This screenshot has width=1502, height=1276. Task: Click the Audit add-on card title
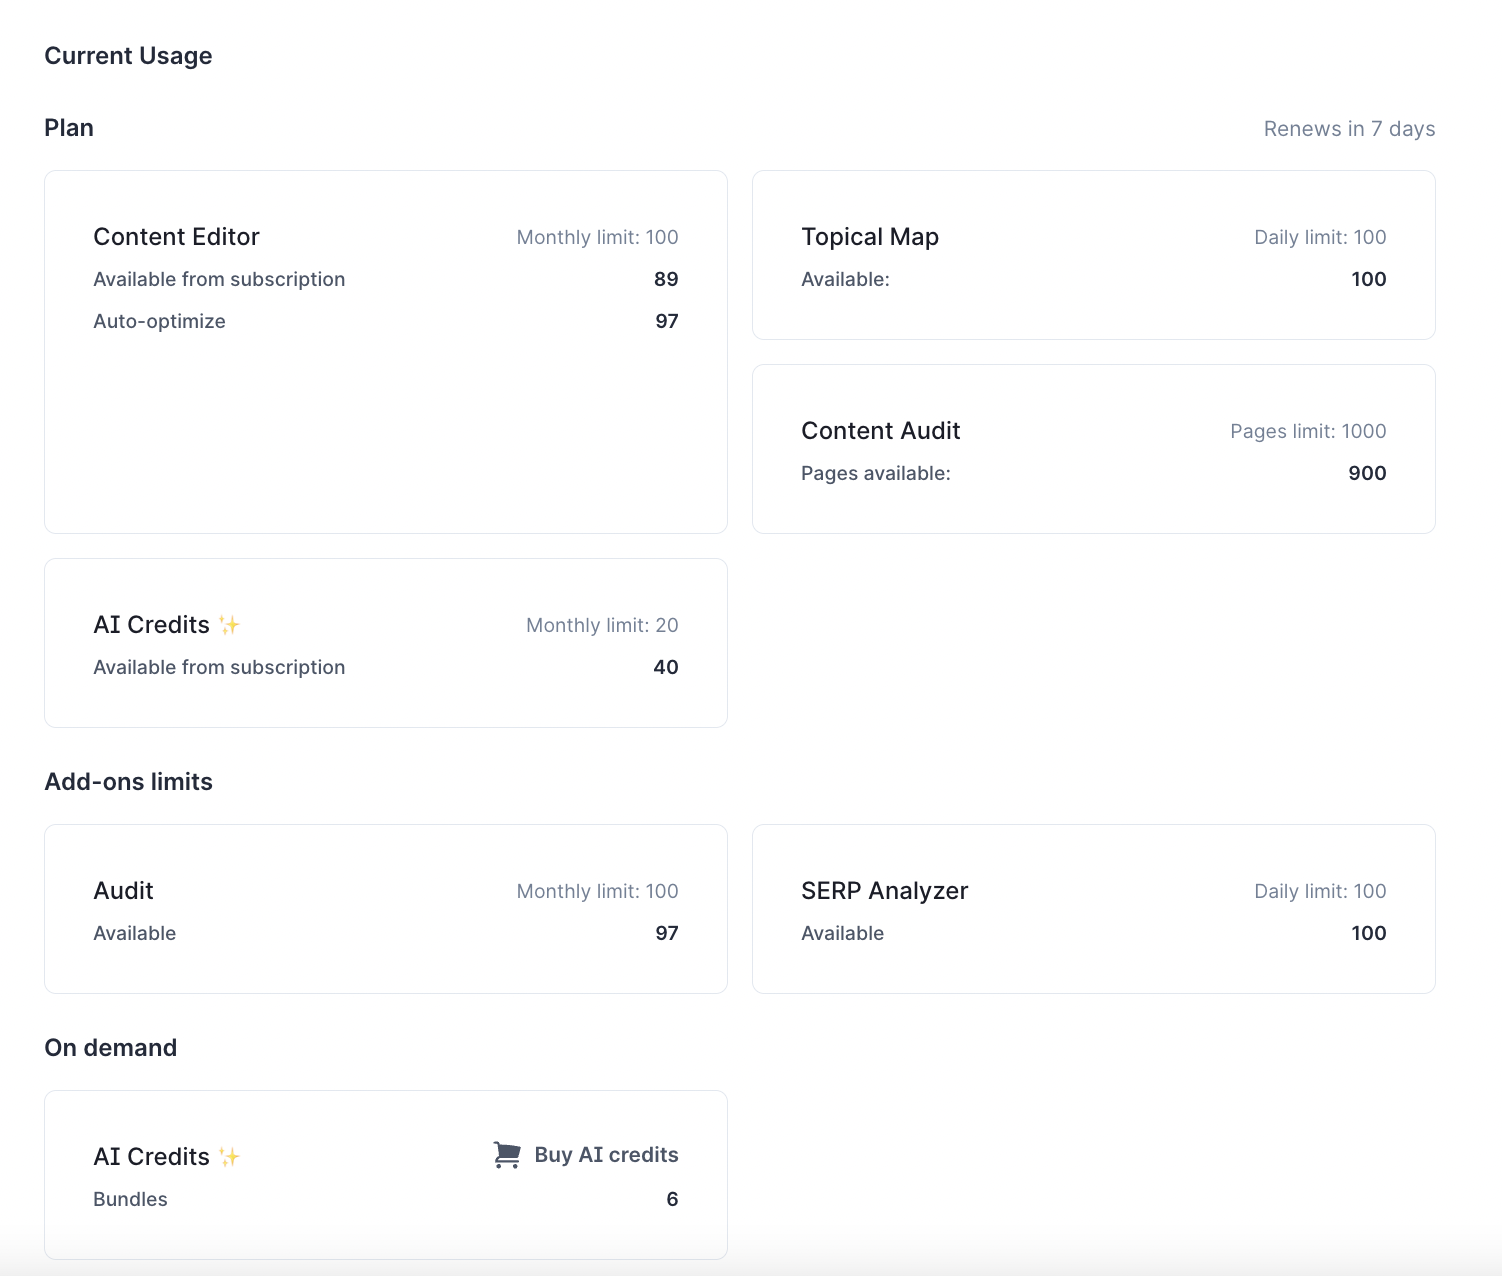coord(123,891)
